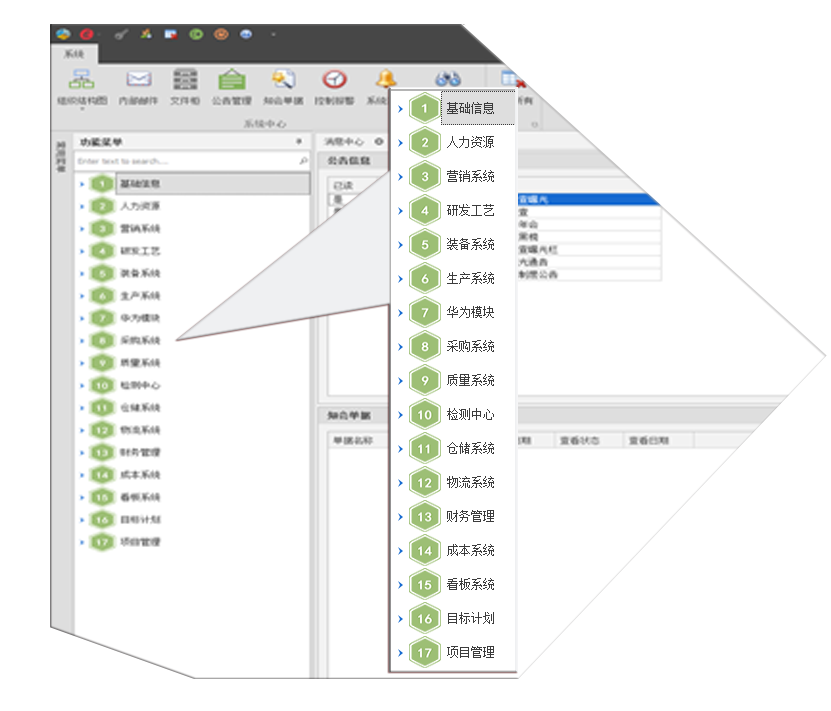Expand the arrow beside 人力资源 in enlarged list
Screen dimensions: 831x711
401,143
